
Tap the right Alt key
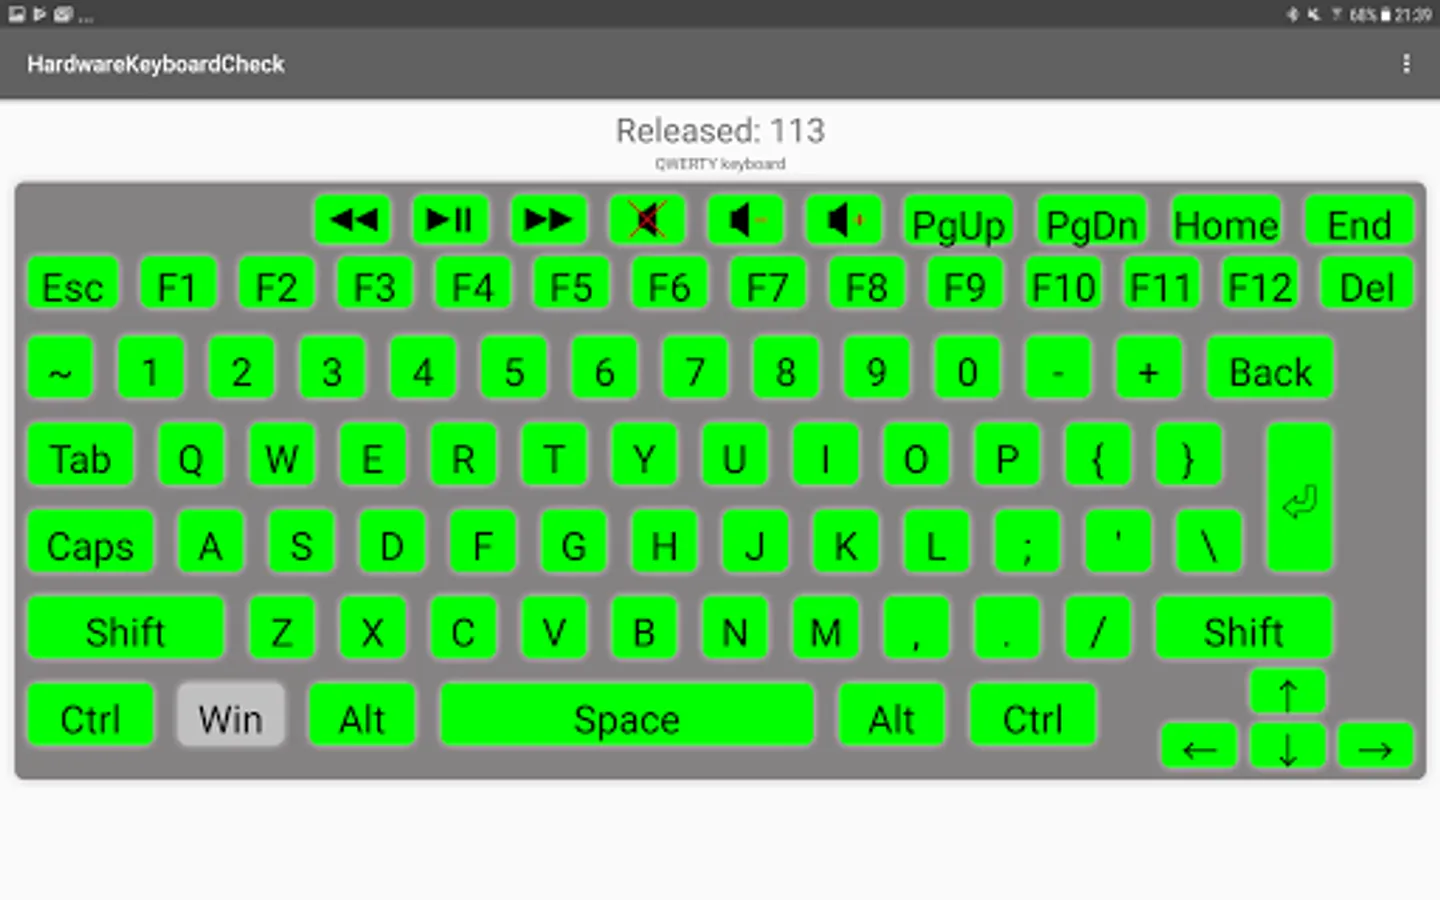(x=892, y=715)
